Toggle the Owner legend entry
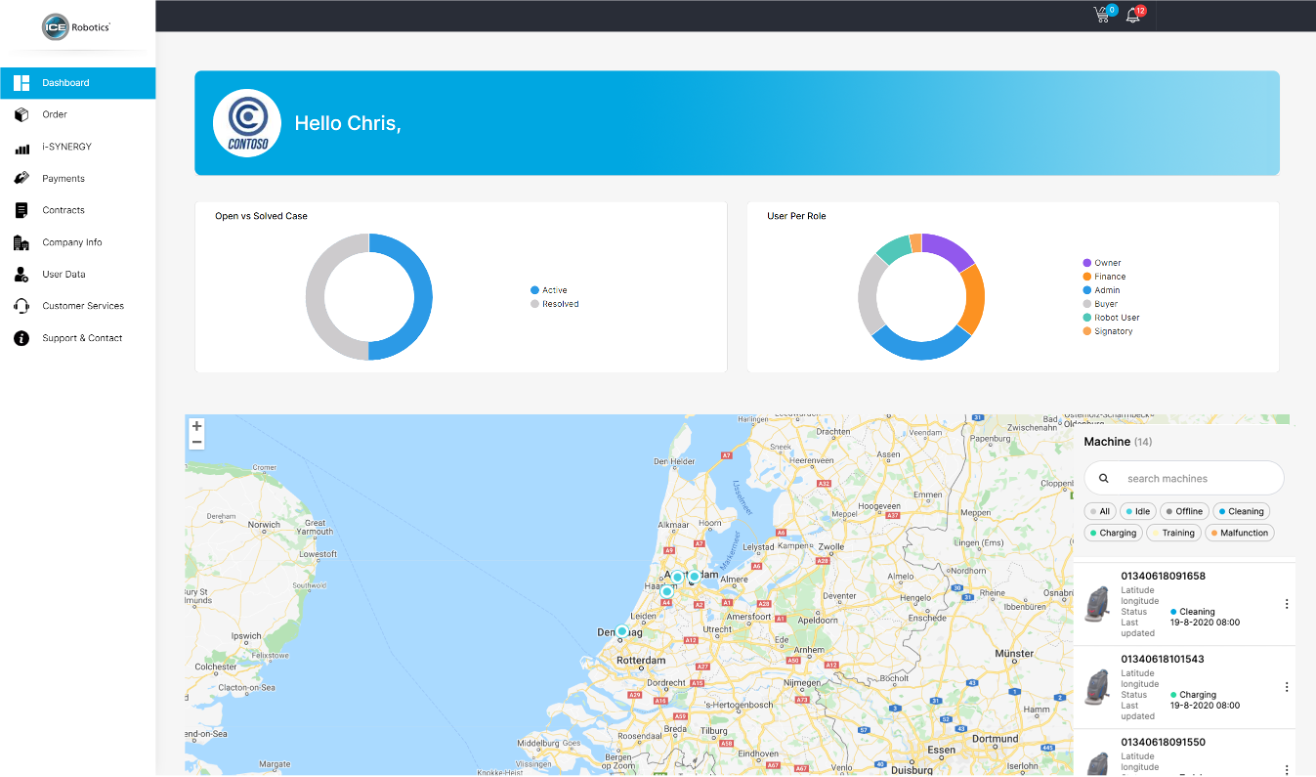 (x=1102, y=263)
